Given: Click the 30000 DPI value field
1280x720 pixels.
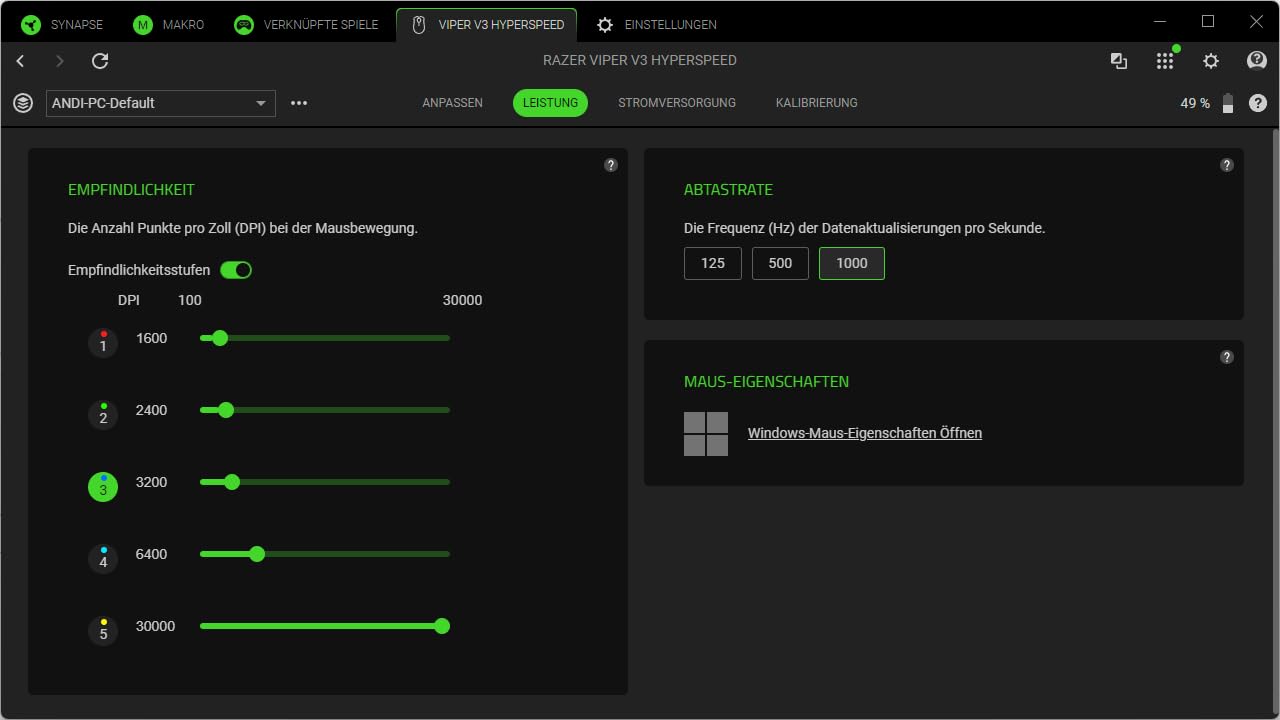Looking at the screenshot, I should click(156, 626).
